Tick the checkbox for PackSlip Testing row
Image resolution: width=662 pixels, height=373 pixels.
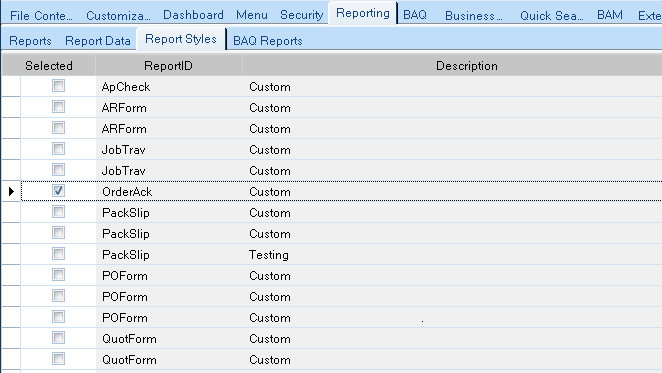pos(58,254)
